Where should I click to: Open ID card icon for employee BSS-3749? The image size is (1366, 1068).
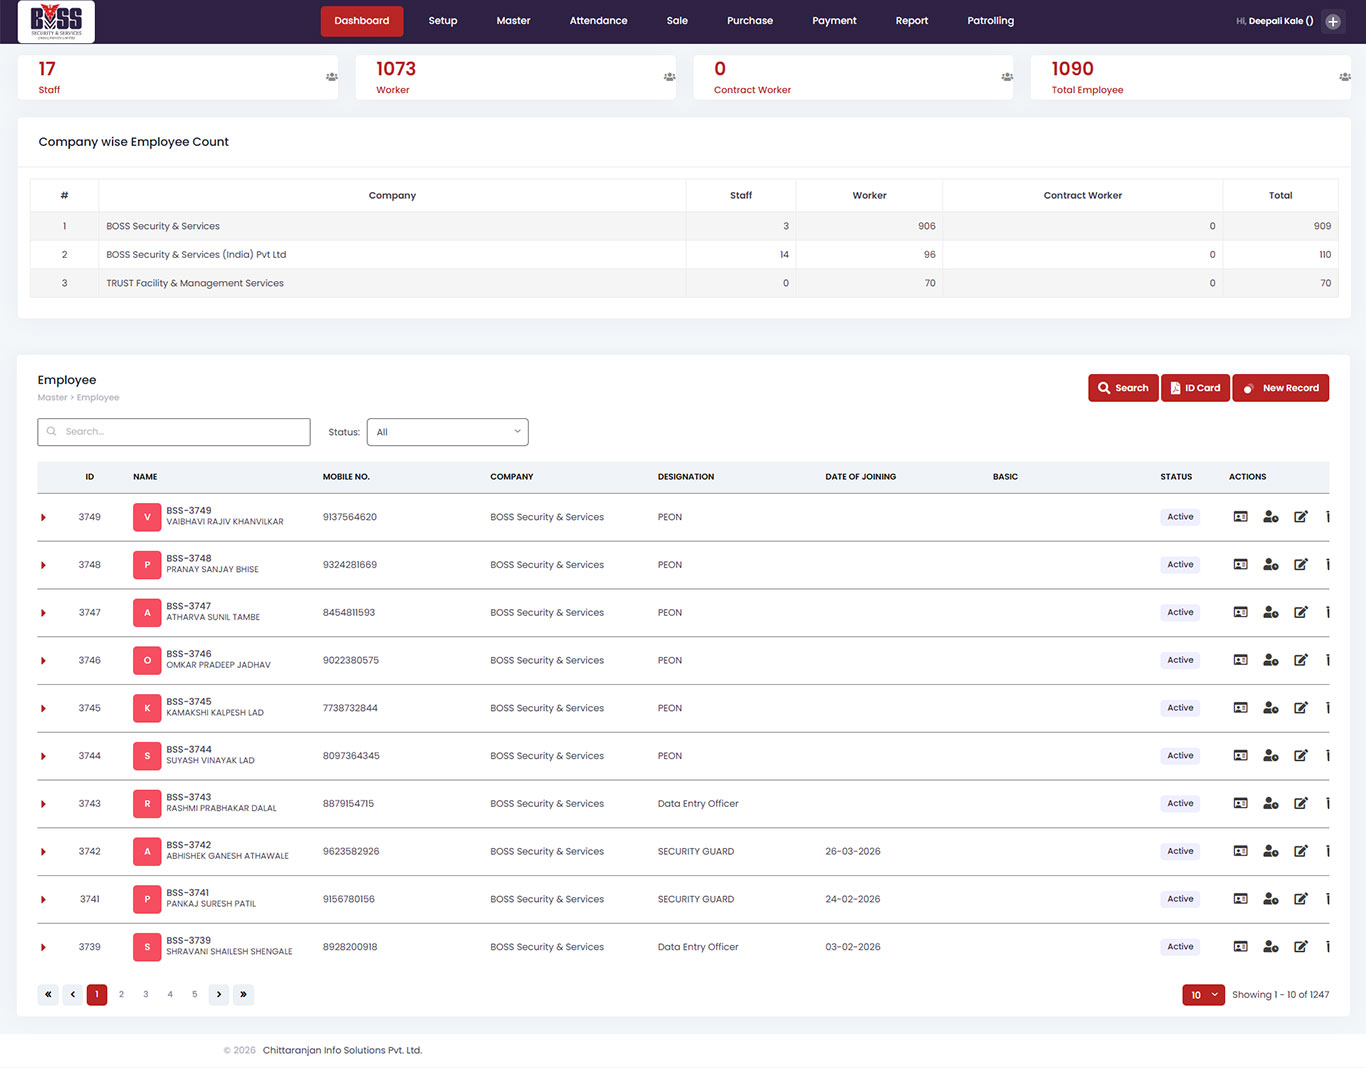tap(1240, 517)
